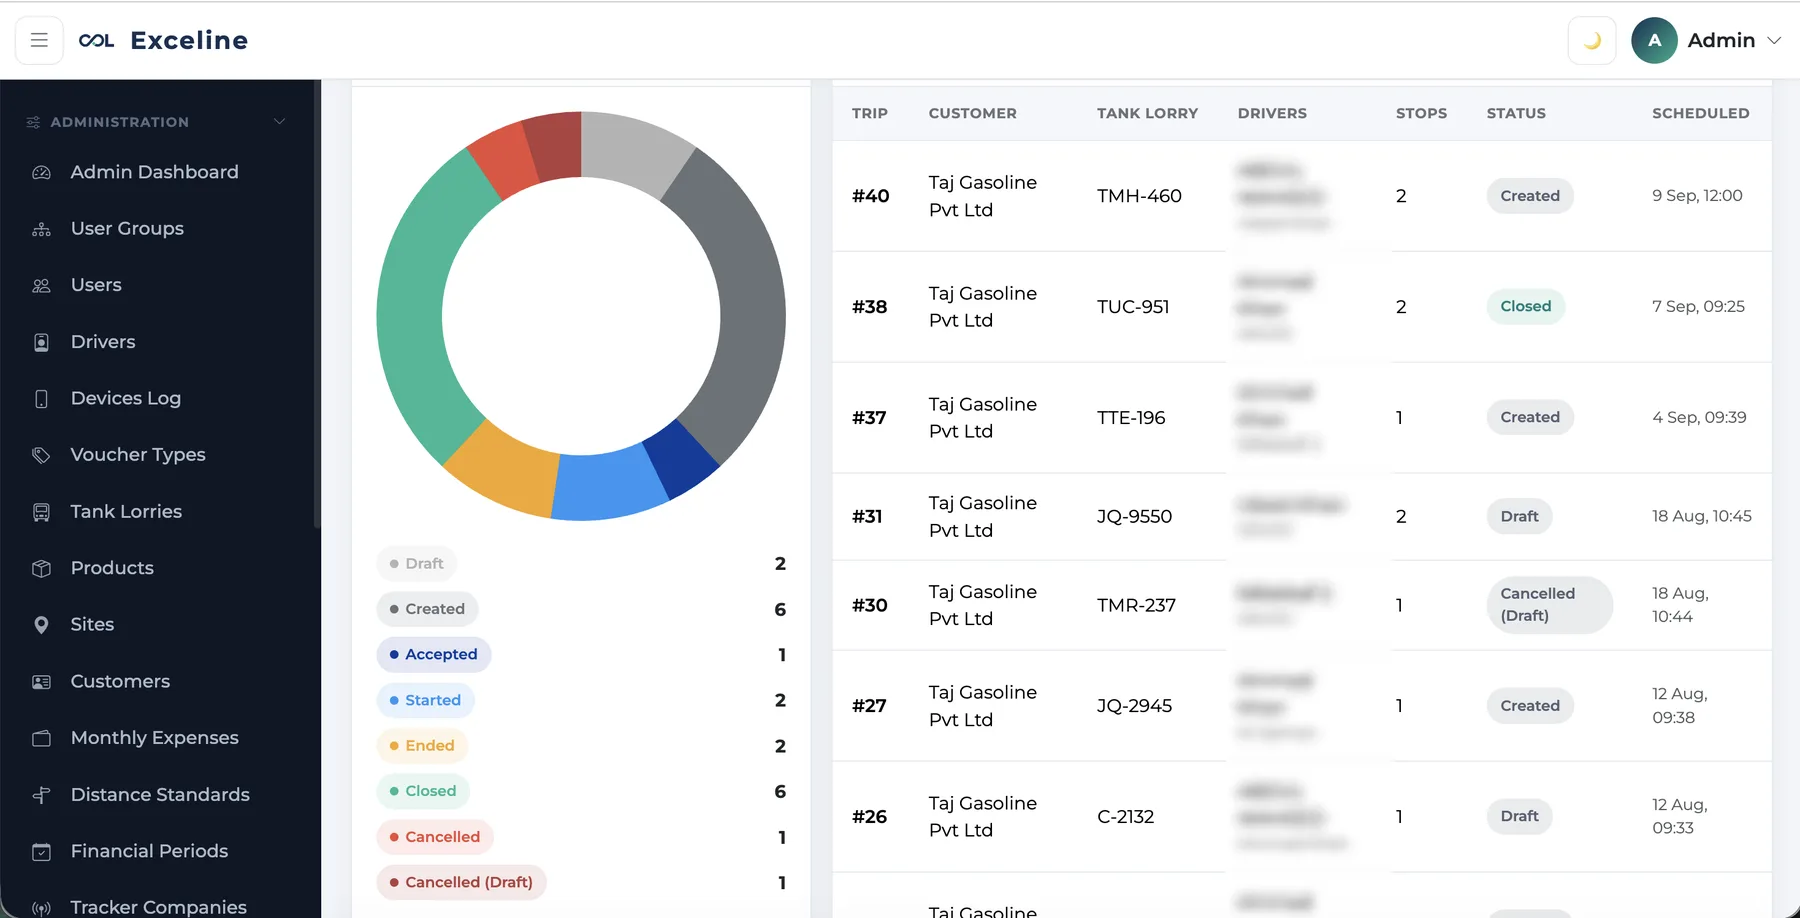
Task: Click tank lorry JQ-9550
Action: [x=1134, y=517]
